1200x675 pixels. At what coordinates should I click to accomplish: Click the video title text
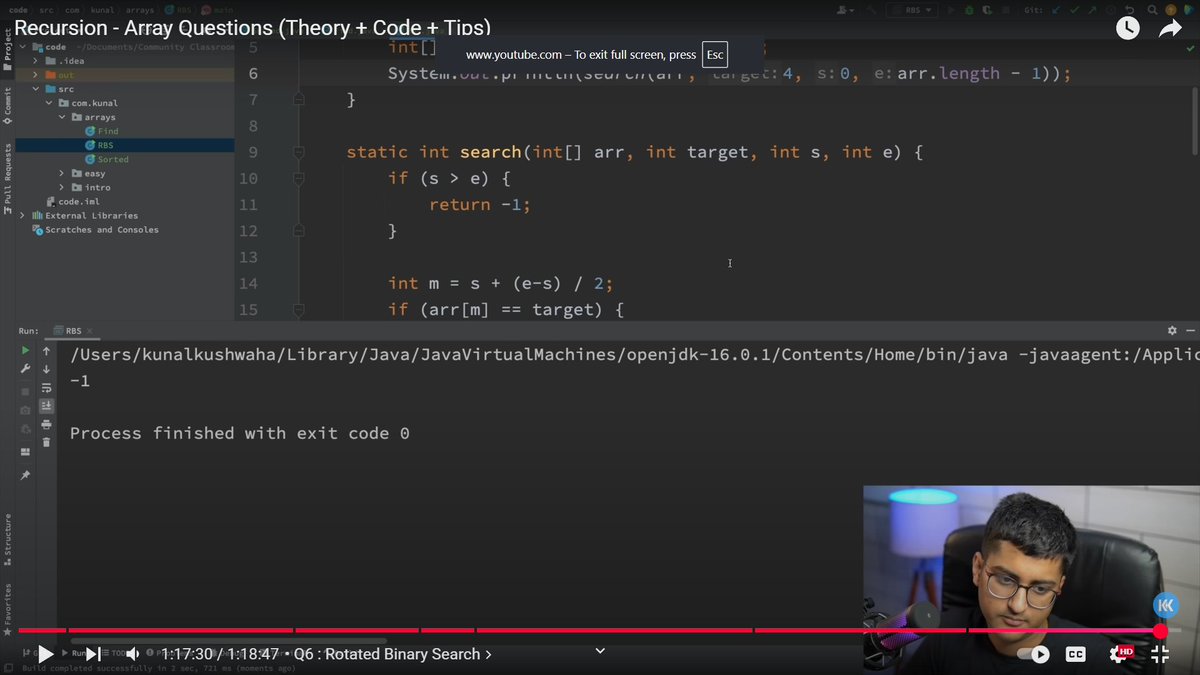[x=252, y=28]
